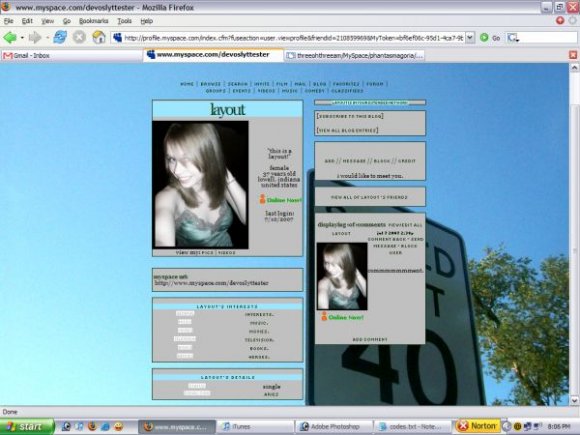Click the Invite navigation link

(262, 84)
